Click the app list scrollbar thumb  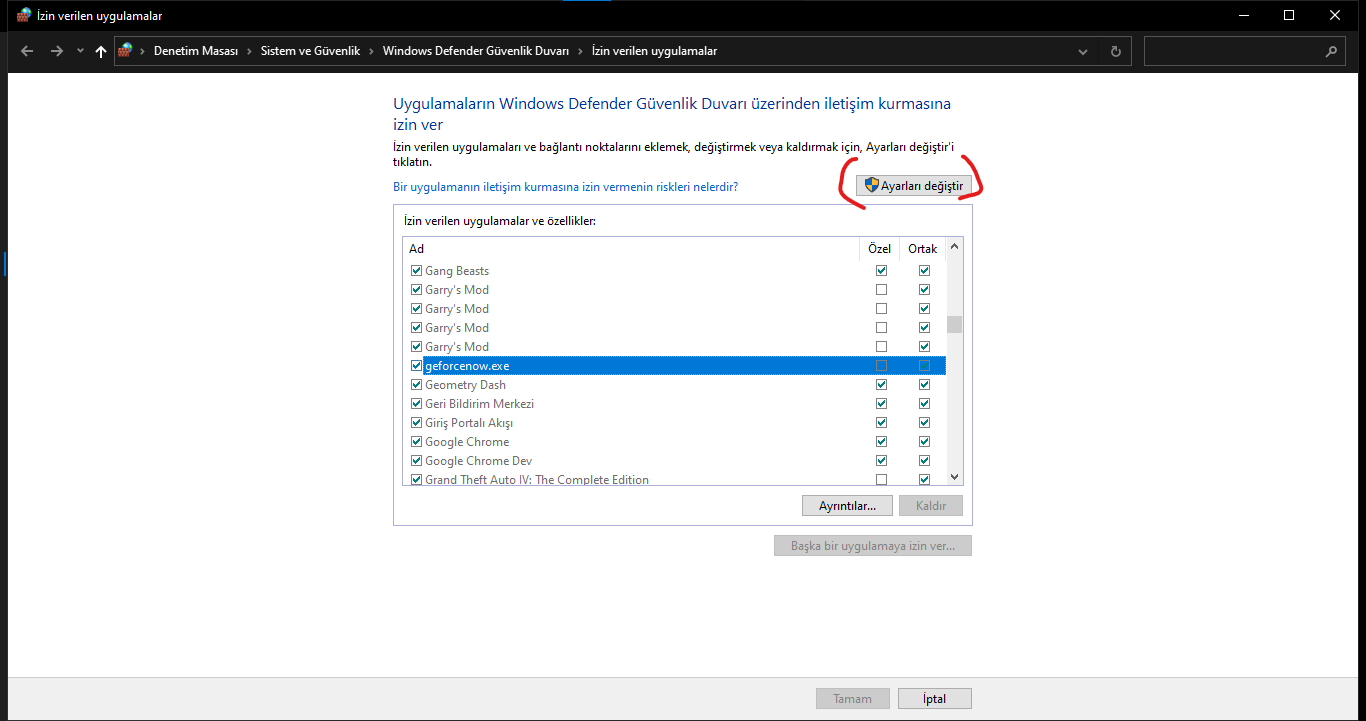[x=954, y=324]
